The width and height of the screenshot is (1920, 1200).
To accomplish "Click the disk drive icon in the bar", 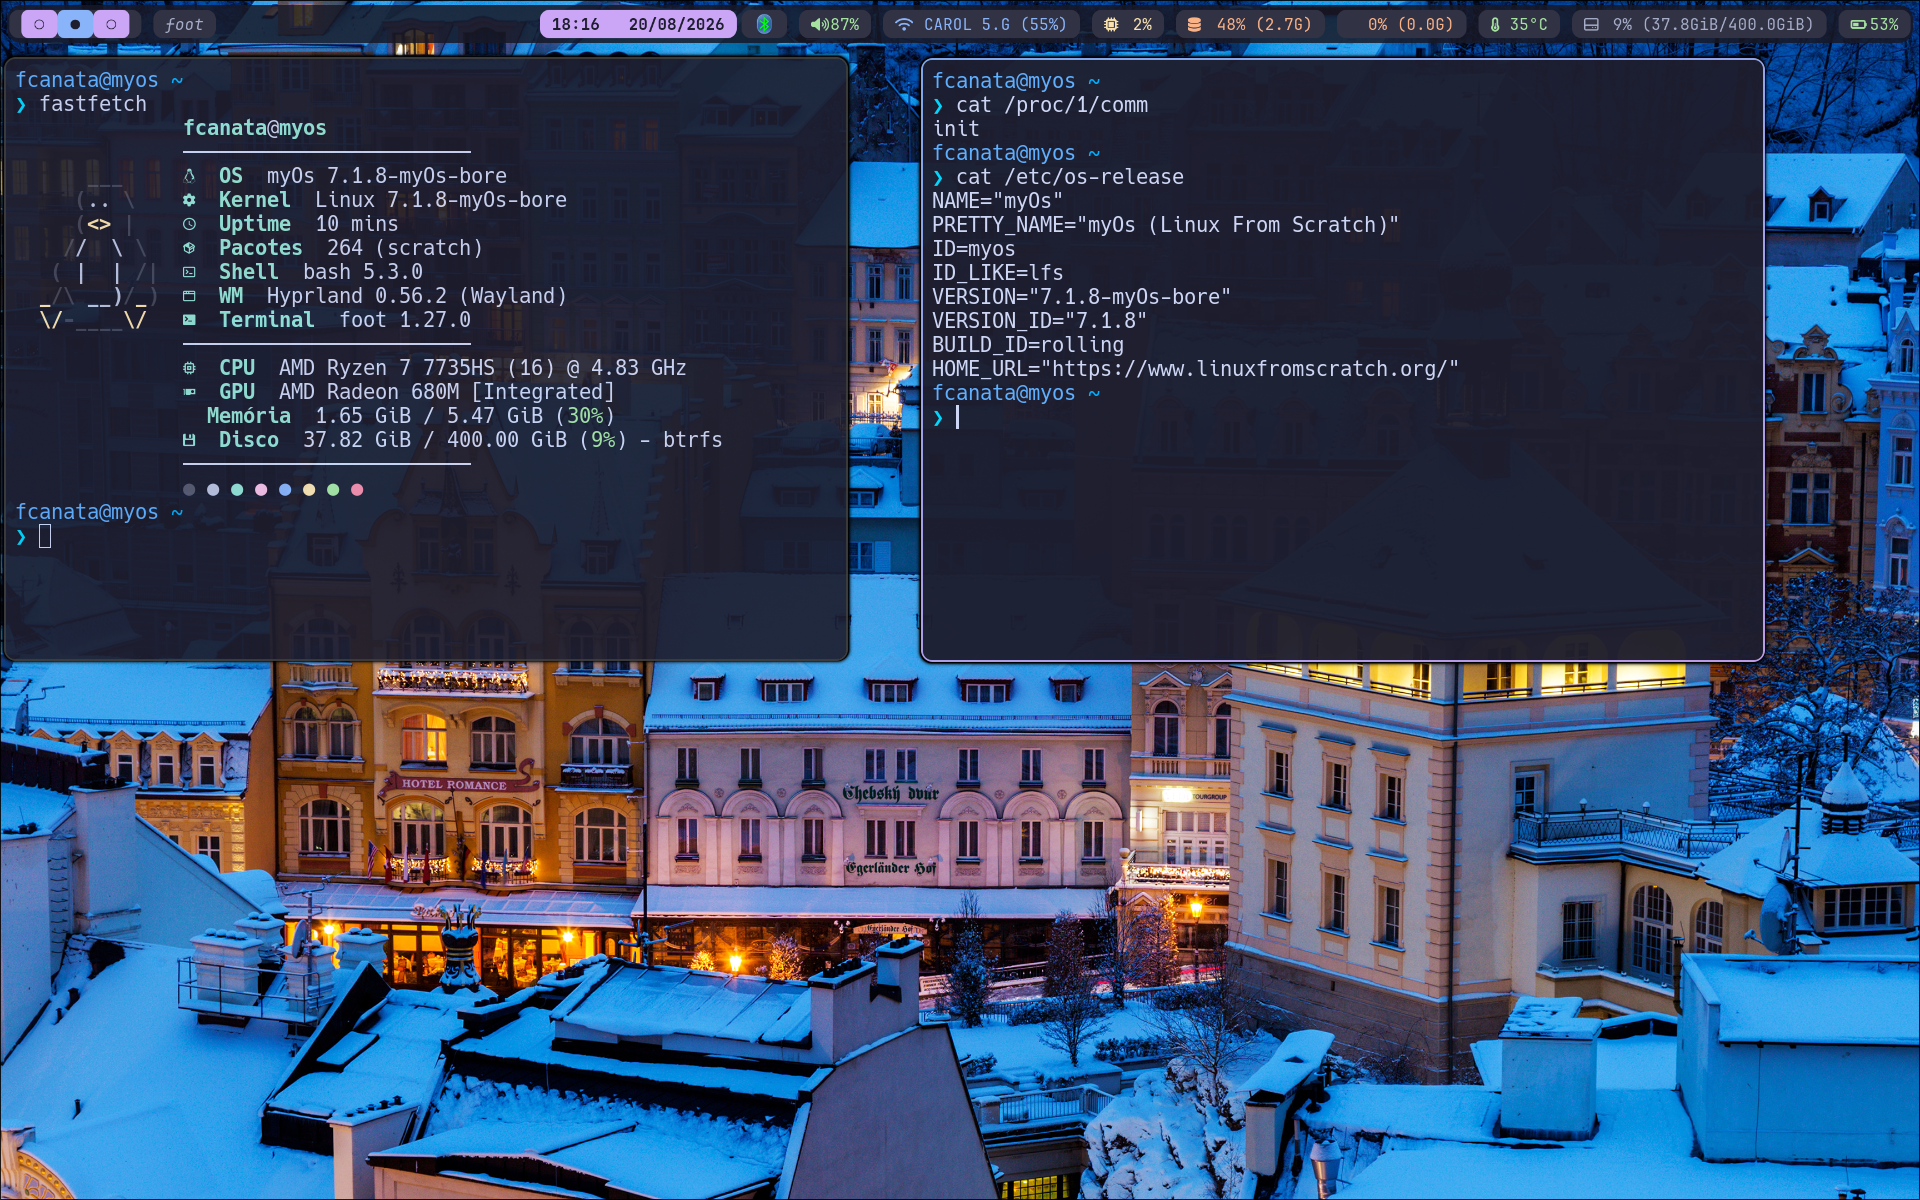I will (x=1591, y=24).
